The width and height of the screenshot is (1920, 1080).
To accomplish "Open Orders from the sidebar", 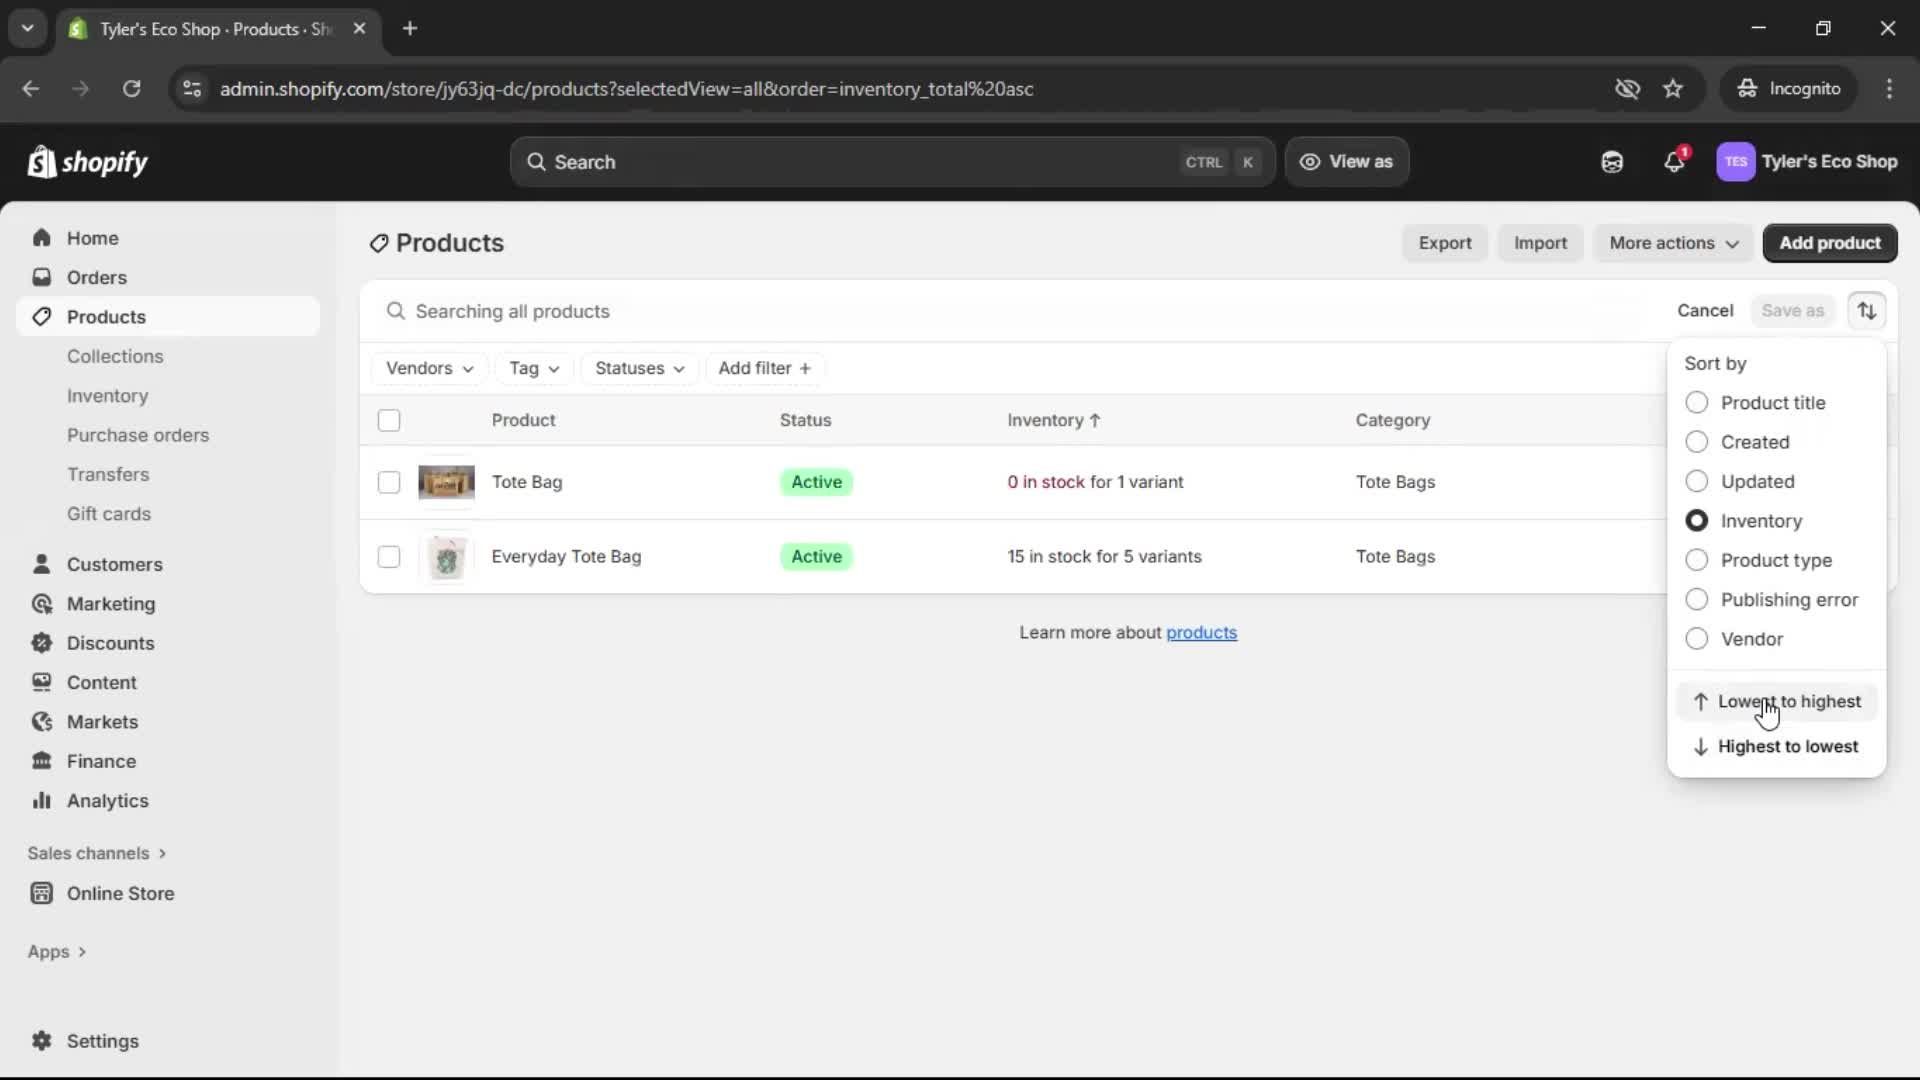I will pos(96,277).
